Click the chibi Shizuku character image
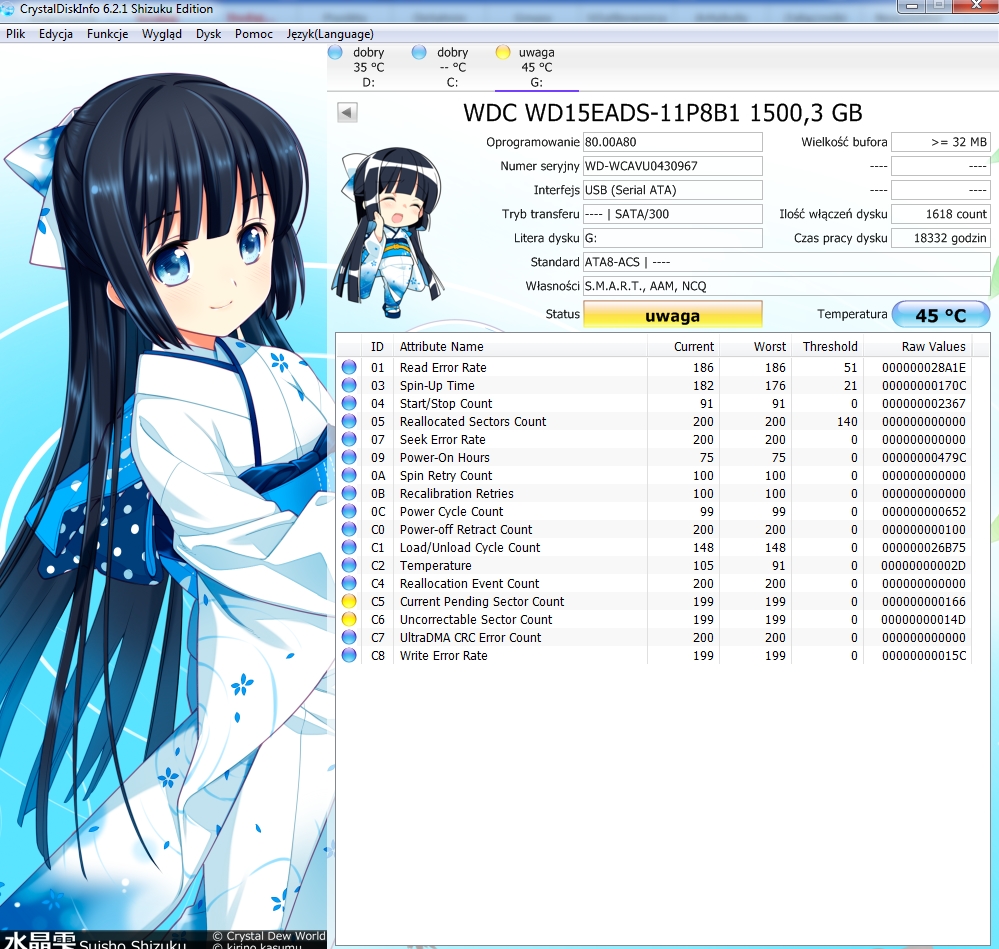 tap(389, 232)
